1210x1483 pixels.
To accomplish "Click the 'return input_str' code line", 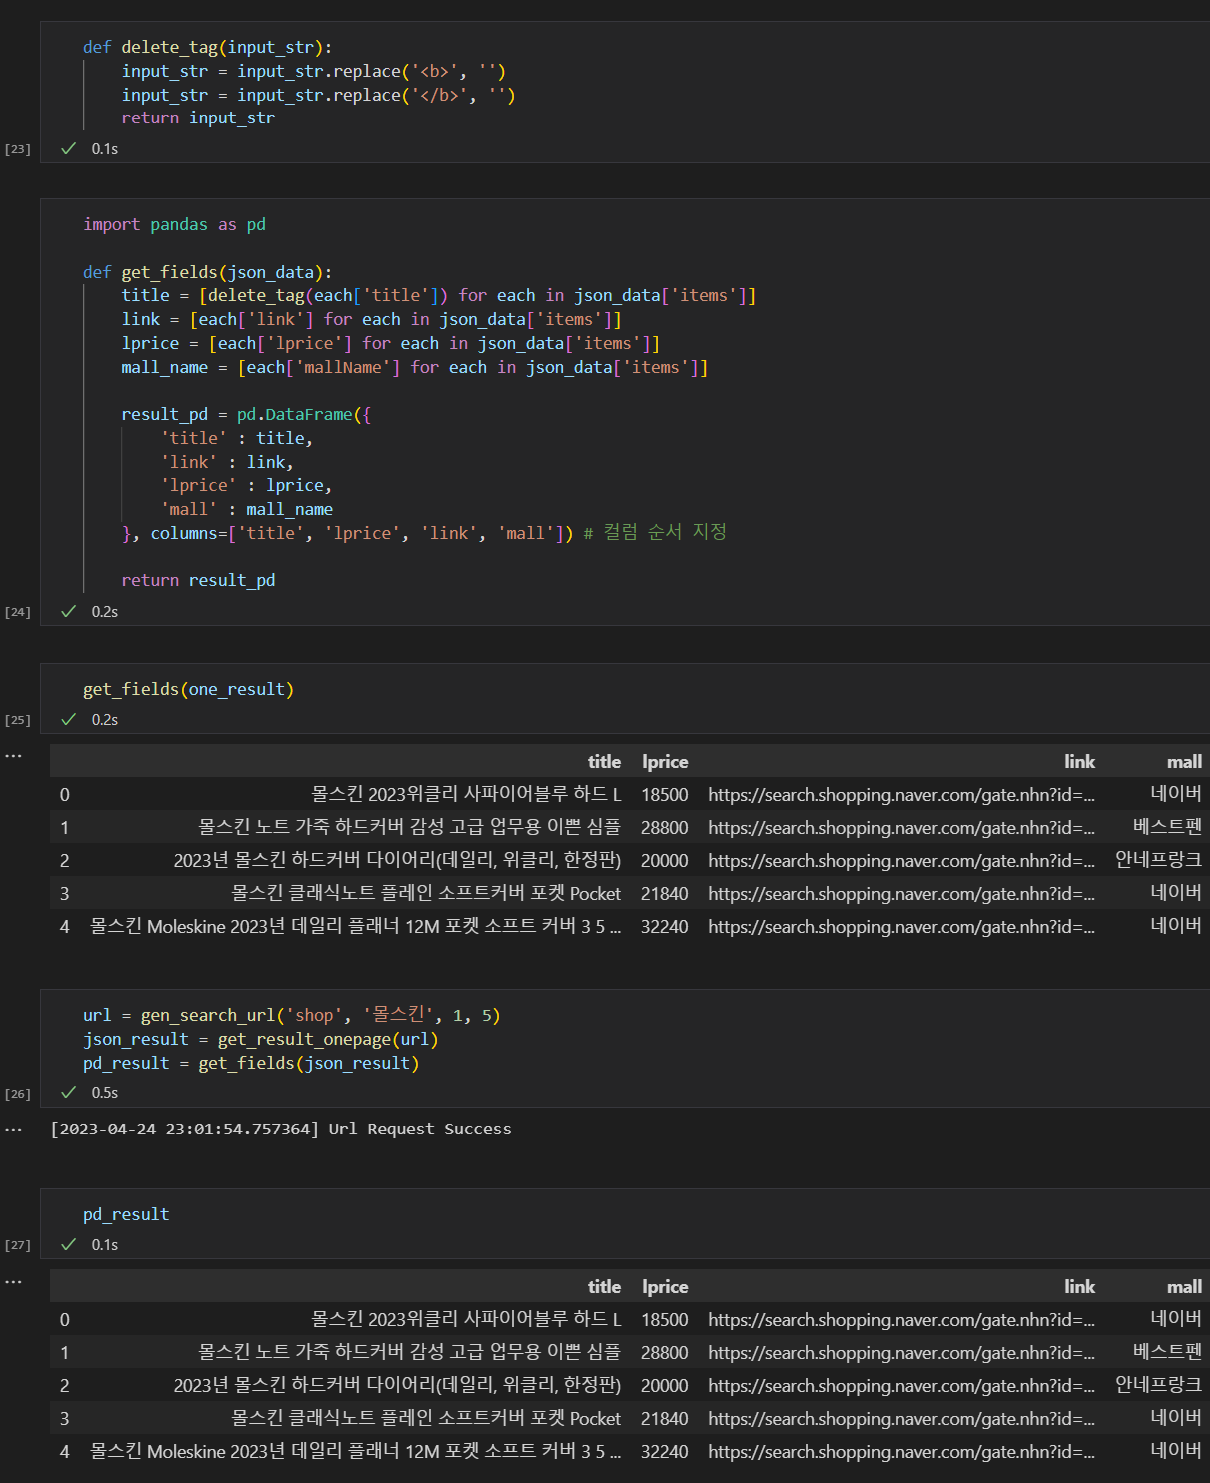I will coord(198,118).
